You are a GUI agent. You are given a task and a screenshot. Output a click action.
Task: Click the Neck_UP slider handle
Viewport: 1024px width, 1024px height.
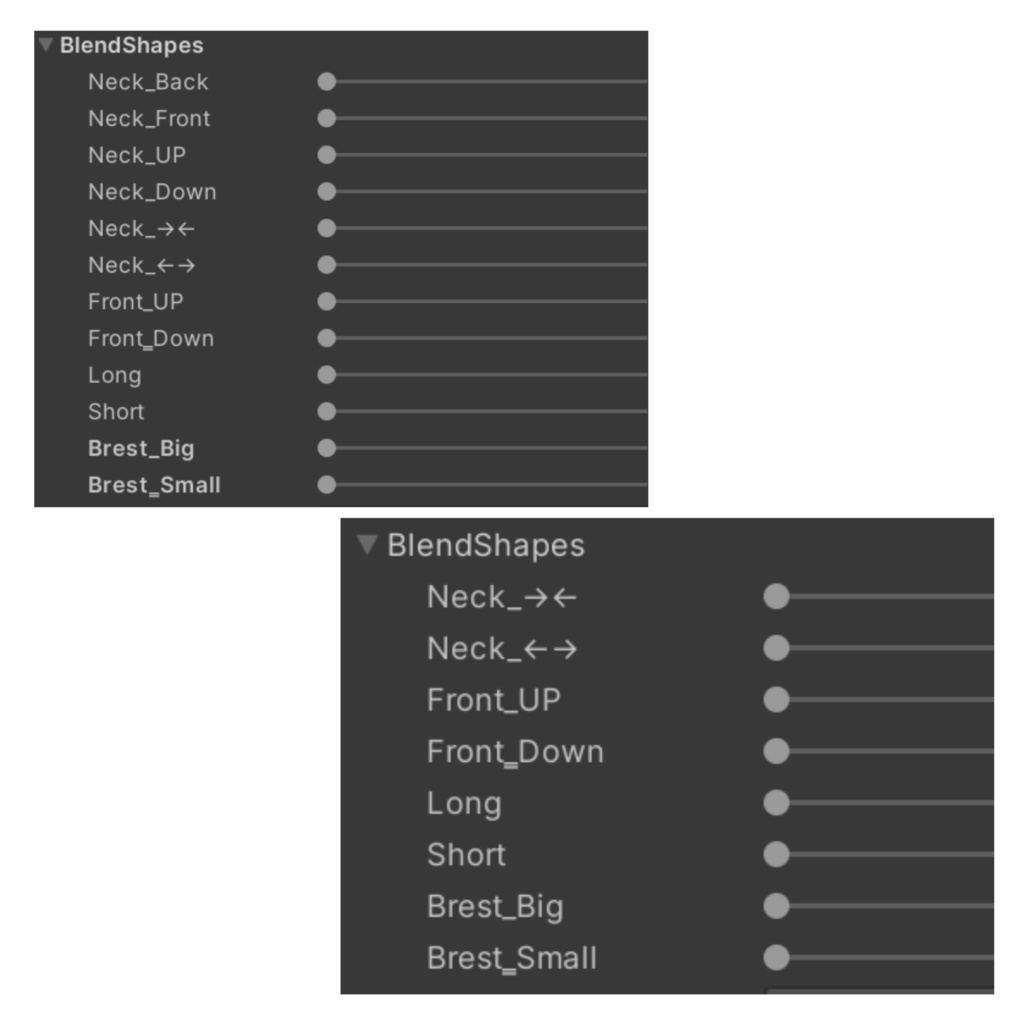[x=327, y=155]
